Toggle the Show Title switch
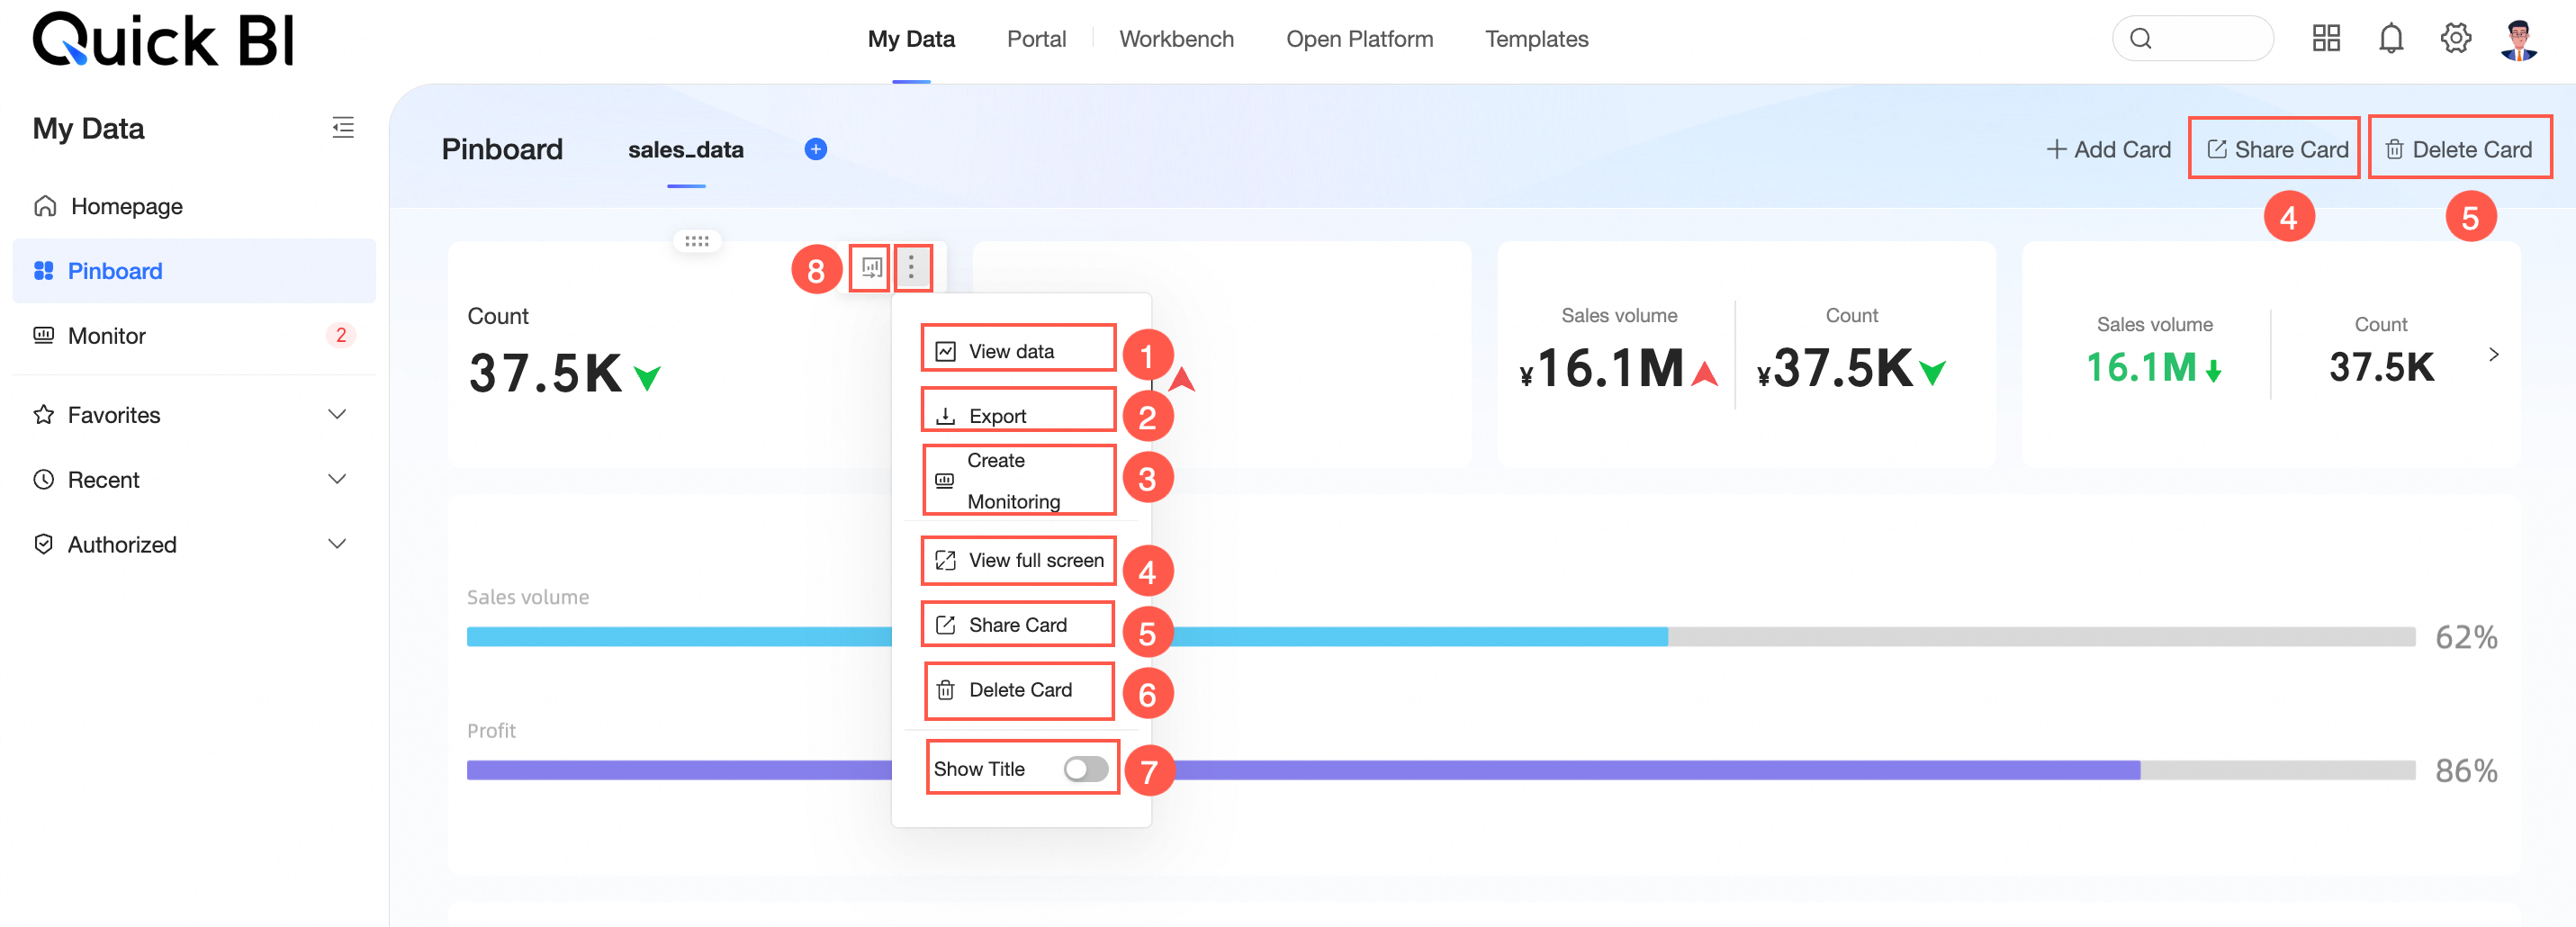Screen dimensions: 2576x927 click(1085, 768)
